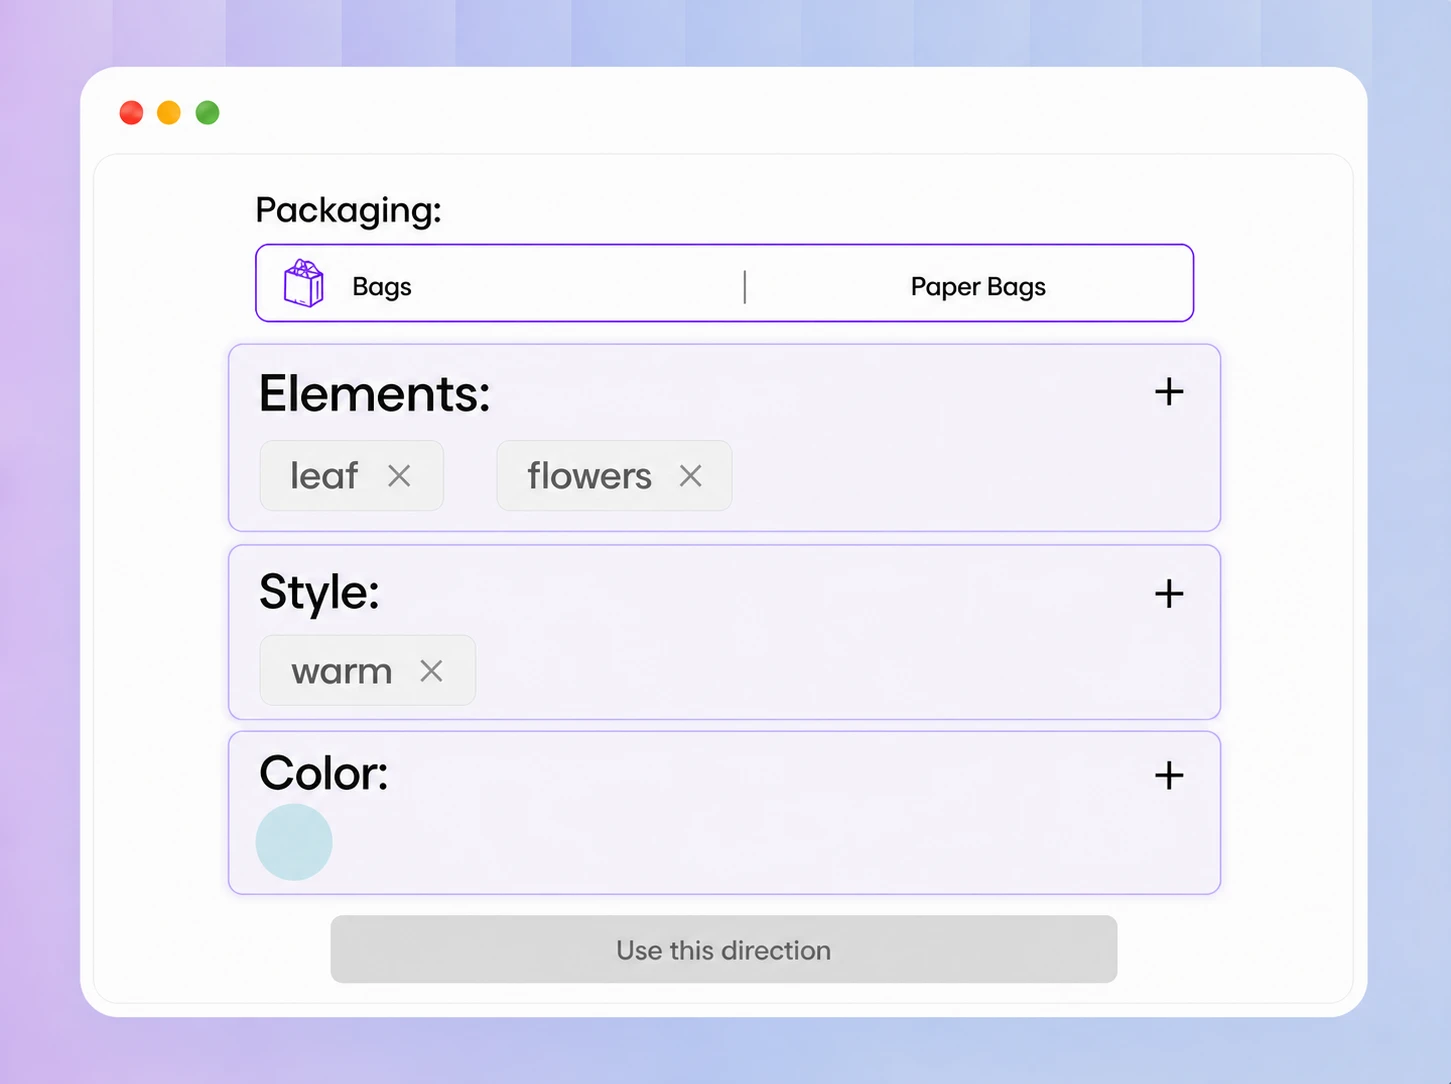Click the Elements: heading
The width and height of the screenshot is (1451, 1084).
[x=375, y=394]
